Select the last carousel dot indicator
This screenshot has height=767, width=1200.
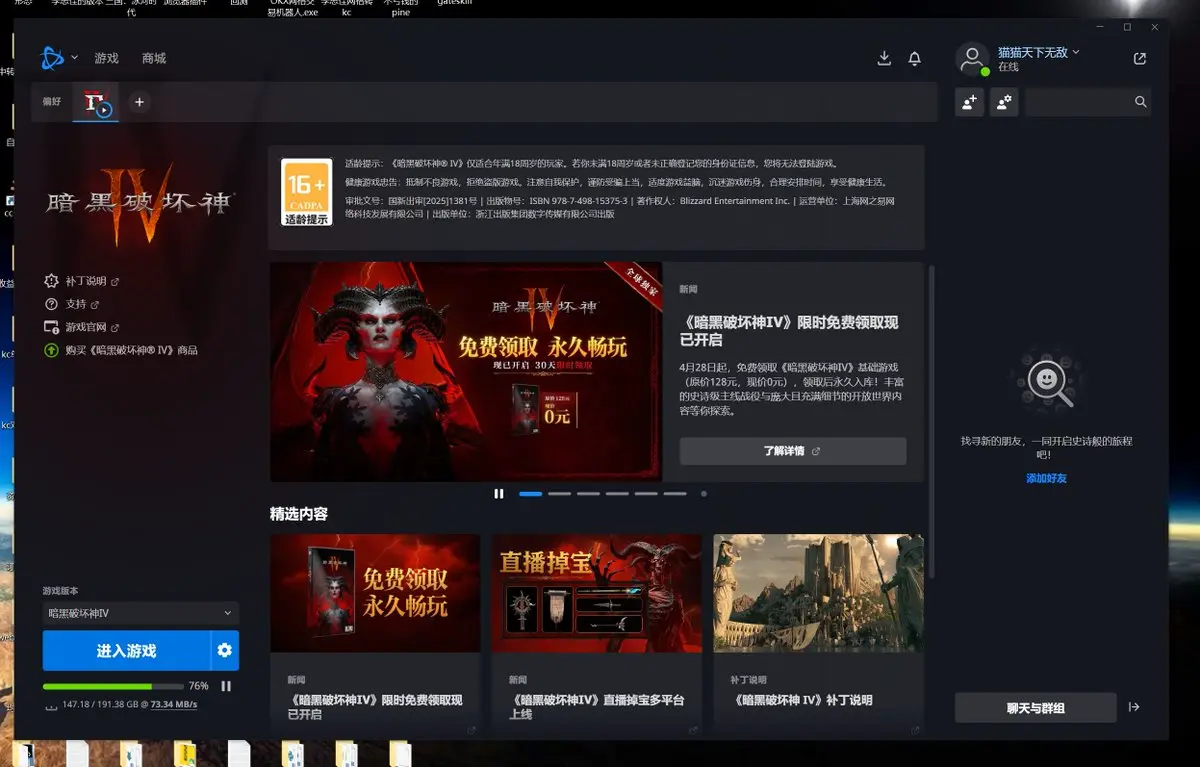point(704,493)
